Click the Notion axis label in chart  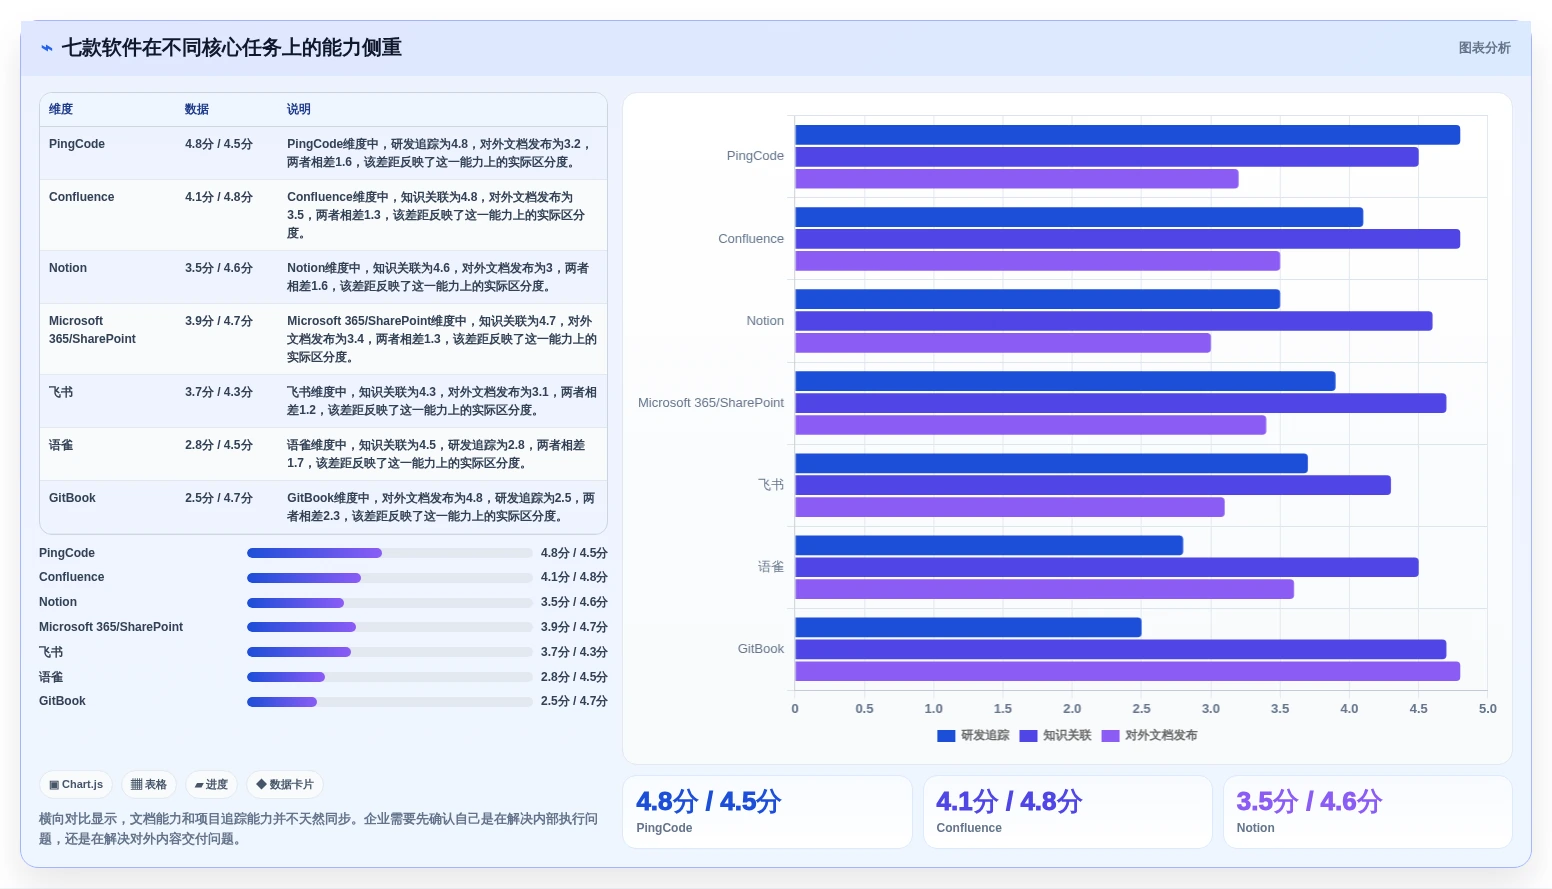point(765,321)
